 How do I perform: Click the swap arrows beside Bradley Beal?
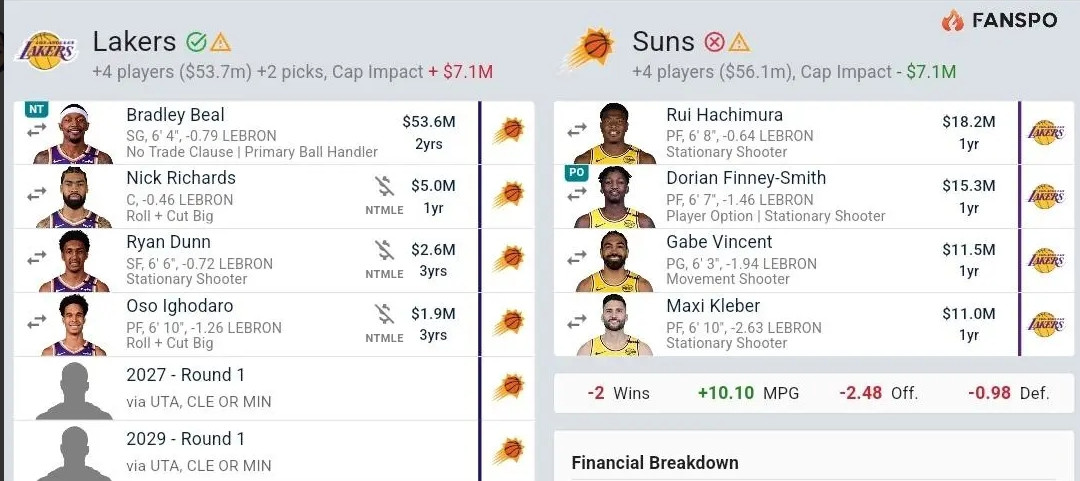click(37, 130)
